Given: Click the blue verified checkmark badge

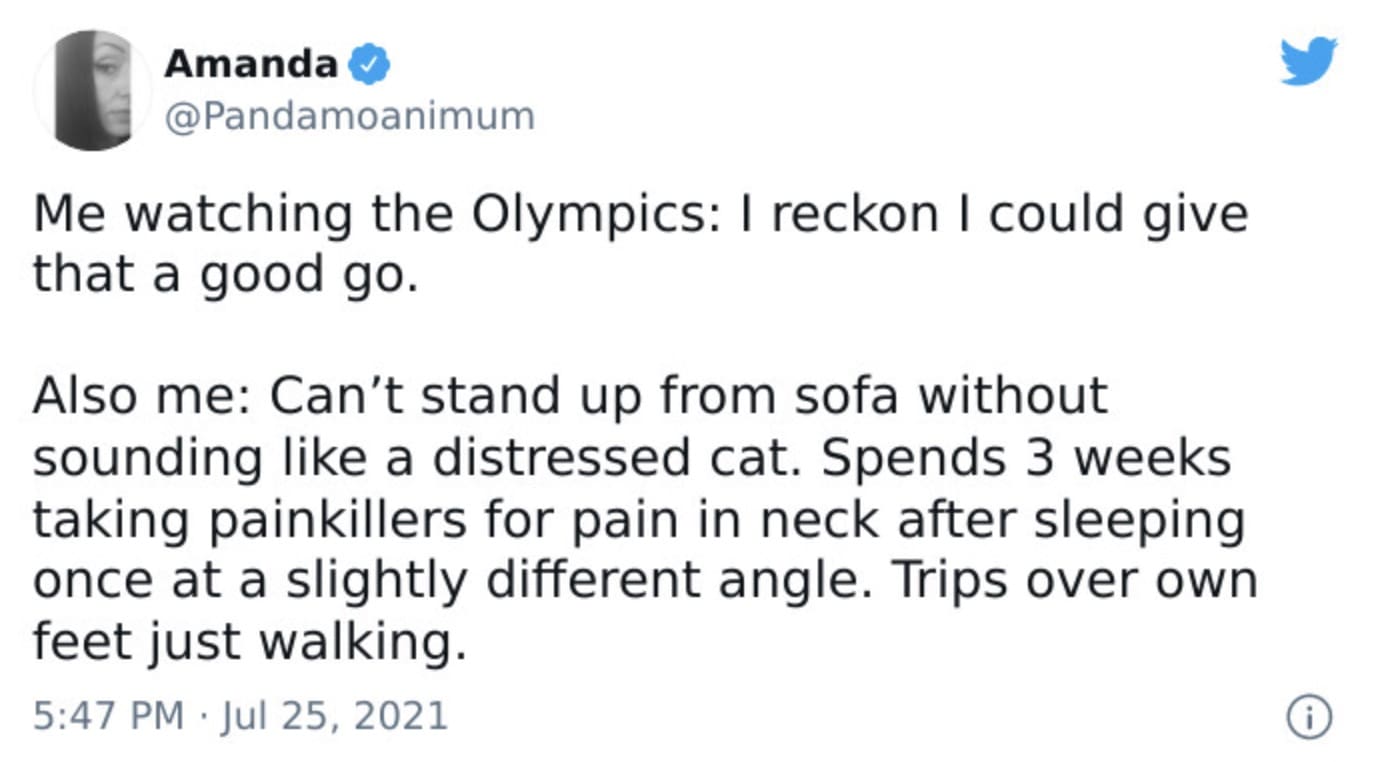Looking at the screenshot, I should point(369,66).
